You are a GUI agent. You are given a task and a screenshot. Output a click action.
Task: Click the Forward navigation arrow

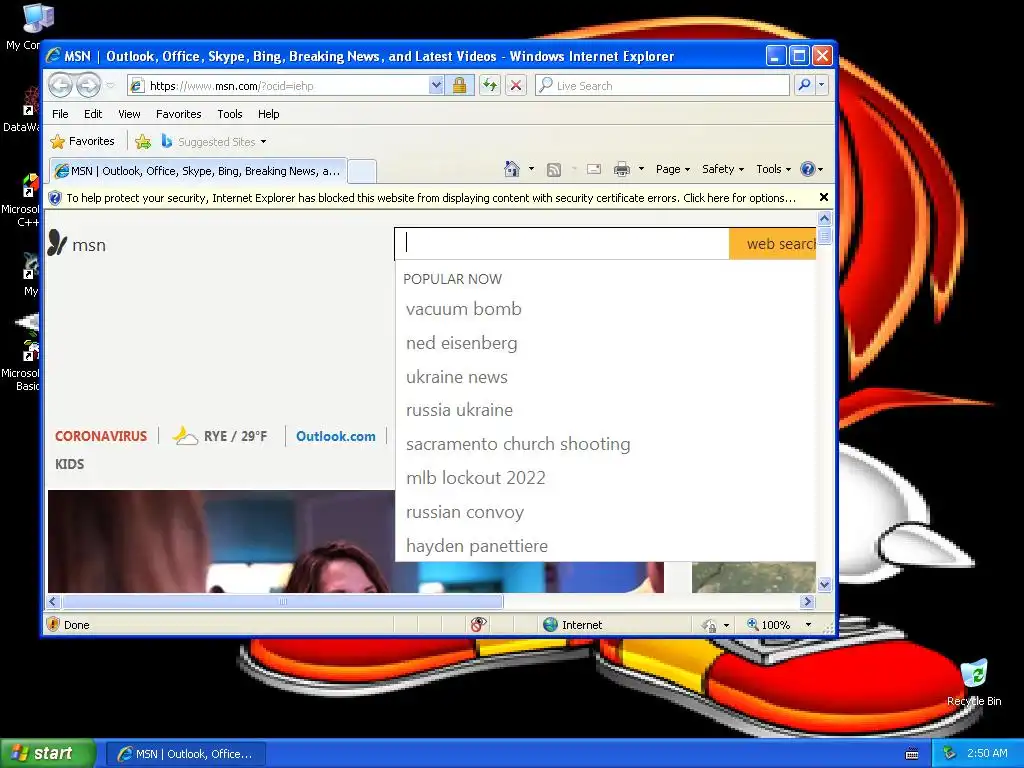[x=88, y=85]
